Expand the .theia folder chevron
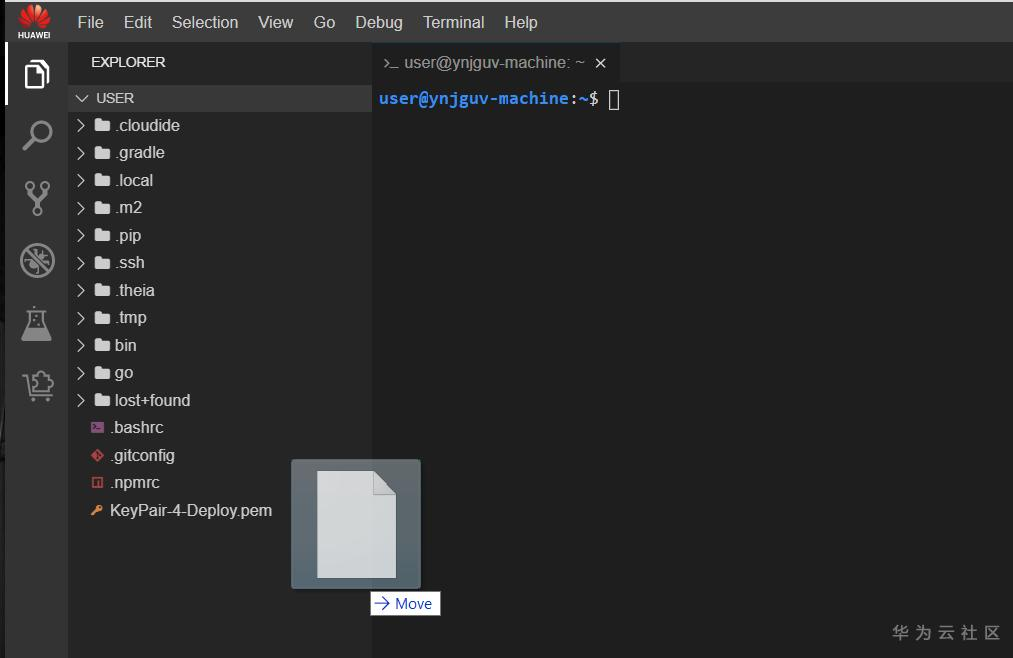Viewport: 1013px width, 658px height. (x=81, y=290)
